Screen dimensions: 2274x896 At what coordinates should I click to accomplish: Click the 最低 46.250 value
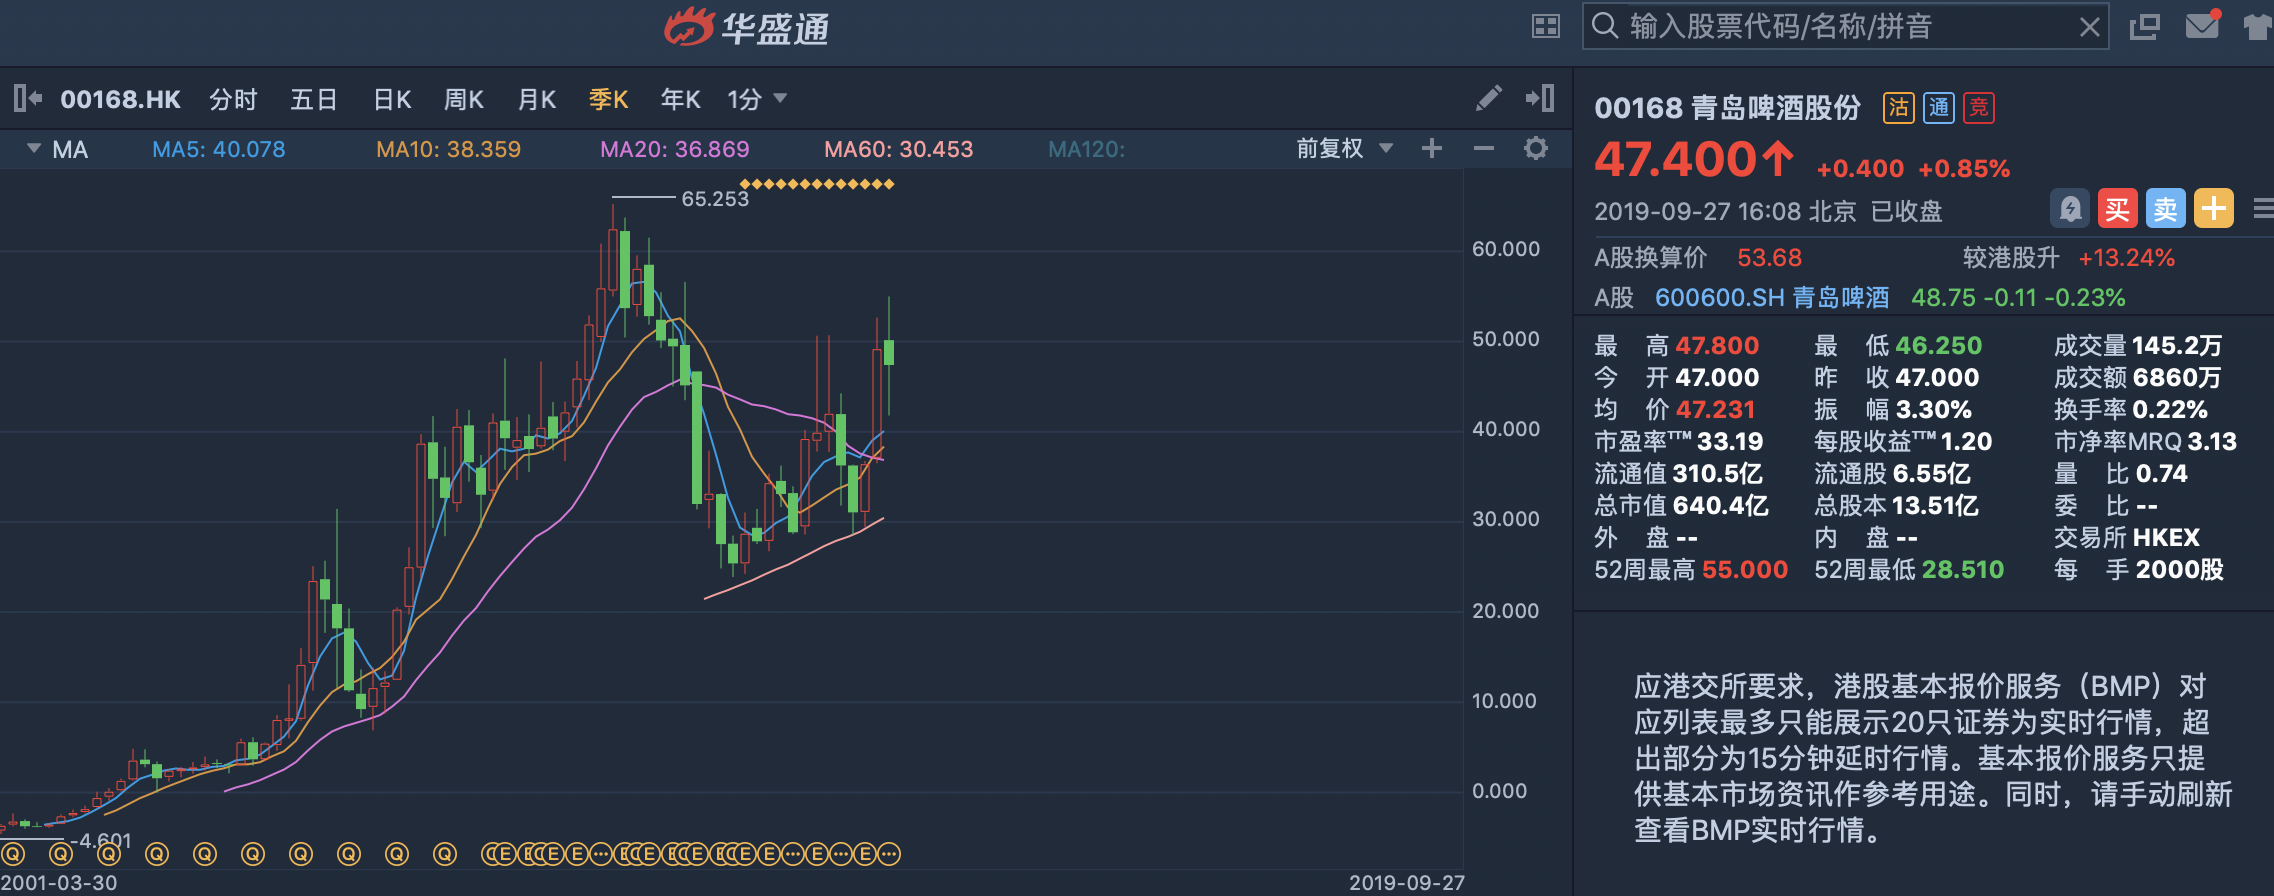pos(1938,346)
